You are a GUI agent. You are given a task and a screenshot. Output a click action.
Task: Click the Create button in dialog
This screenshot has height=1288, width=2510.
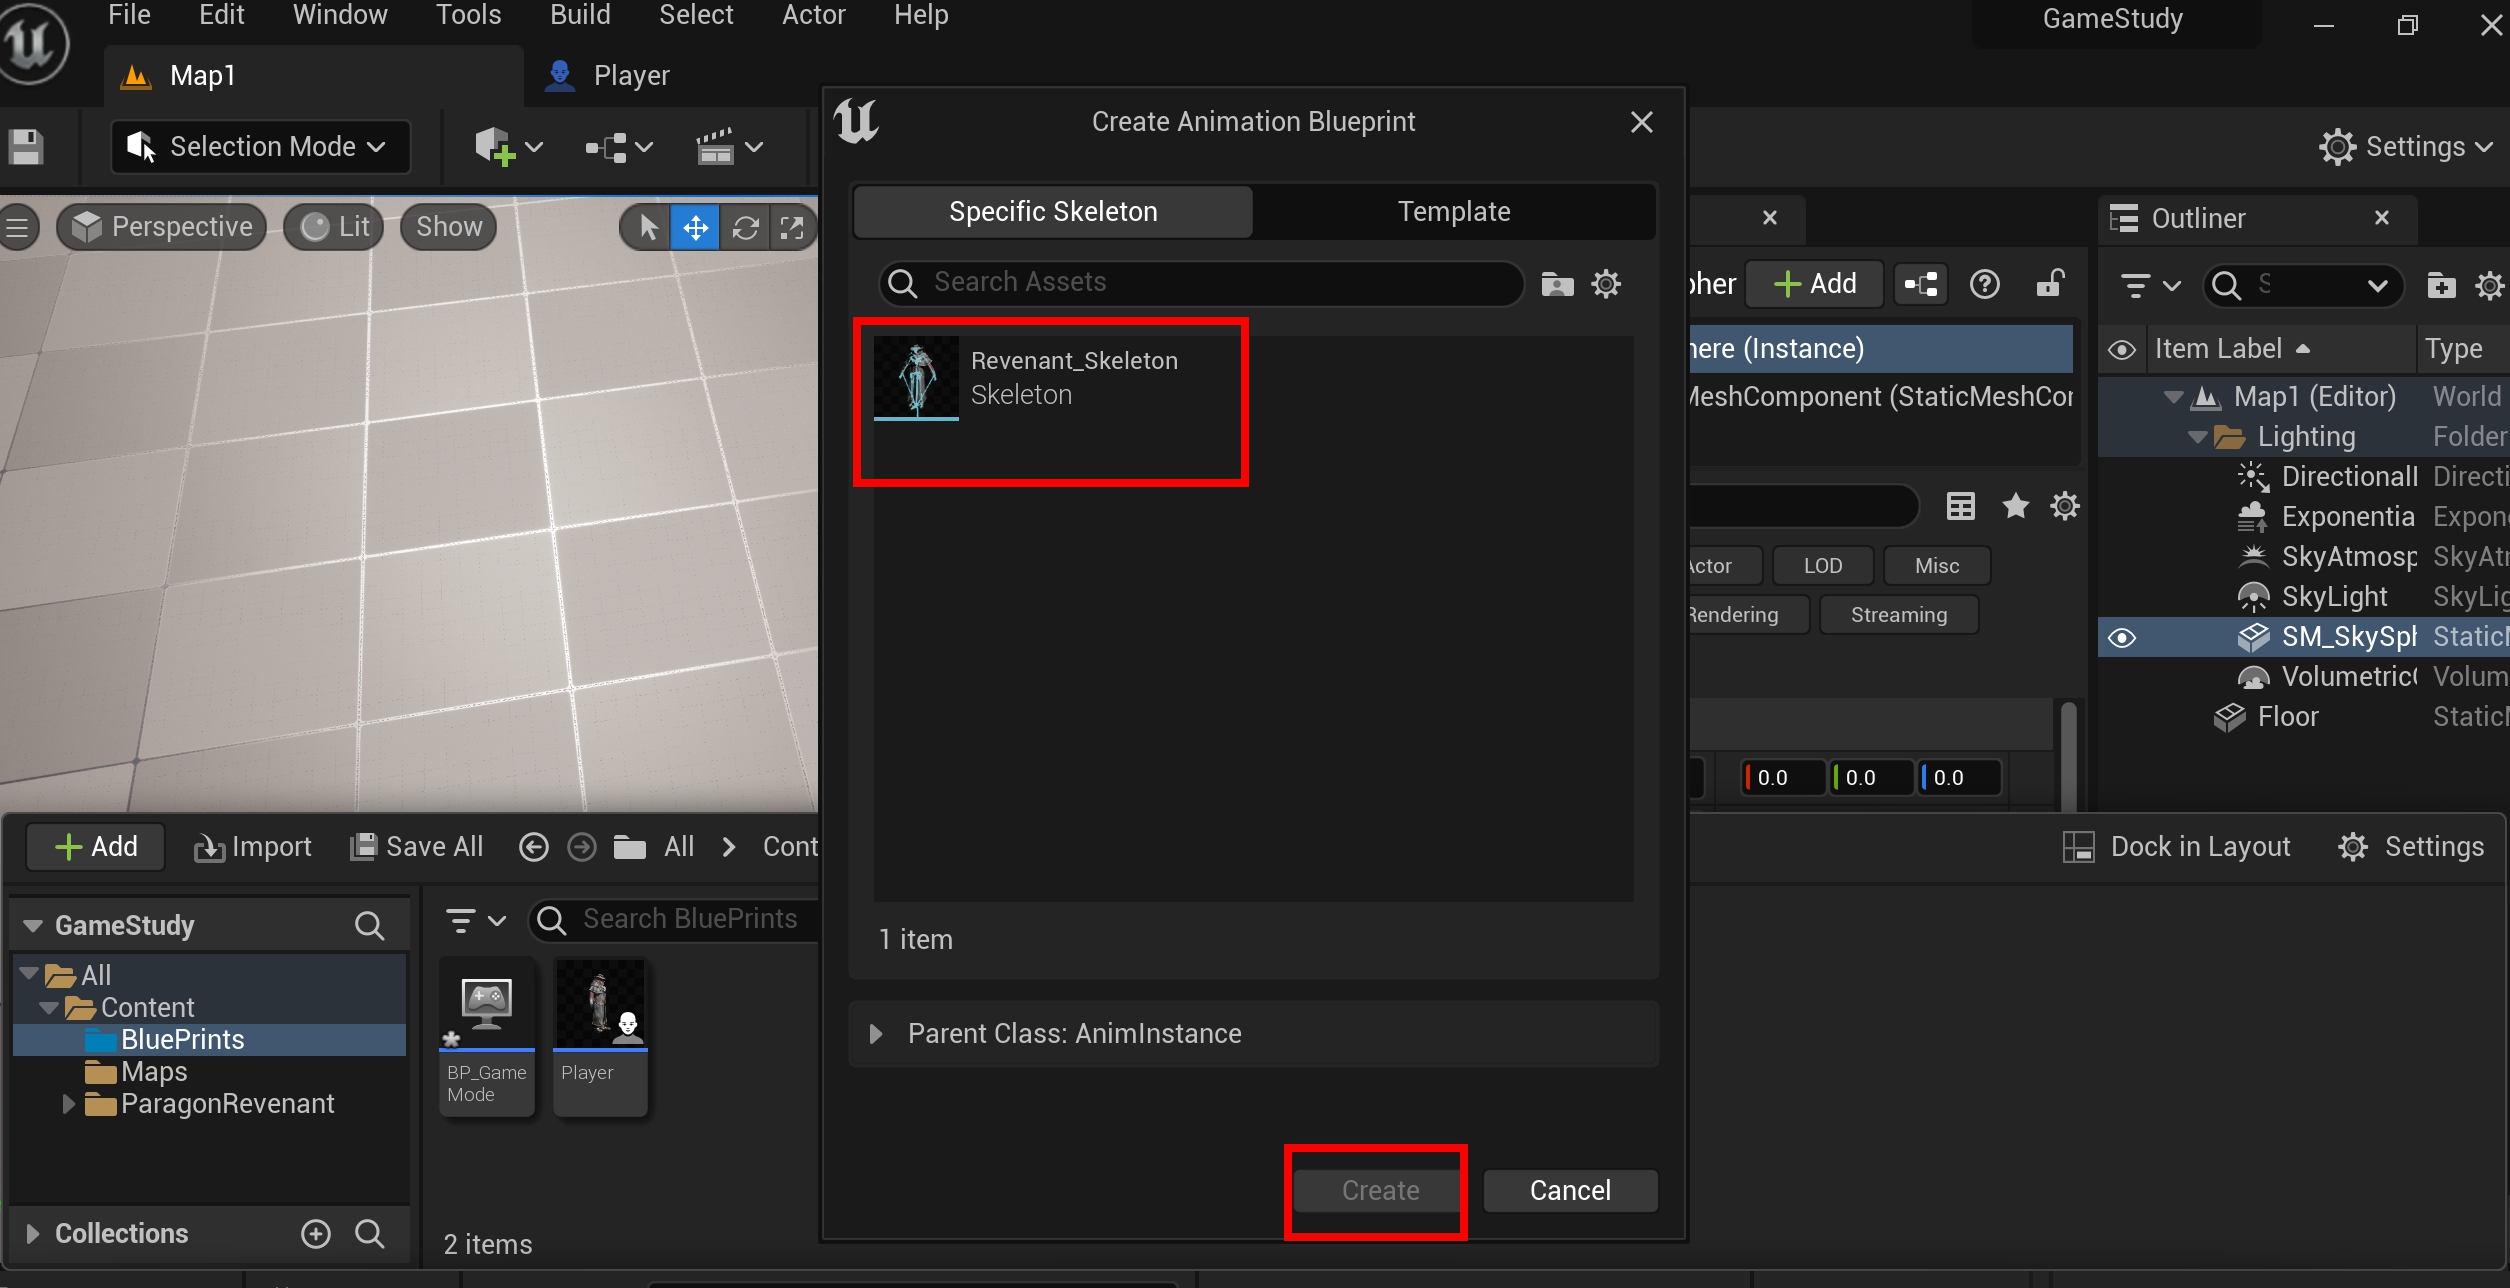click(x=1380, y=1191)
